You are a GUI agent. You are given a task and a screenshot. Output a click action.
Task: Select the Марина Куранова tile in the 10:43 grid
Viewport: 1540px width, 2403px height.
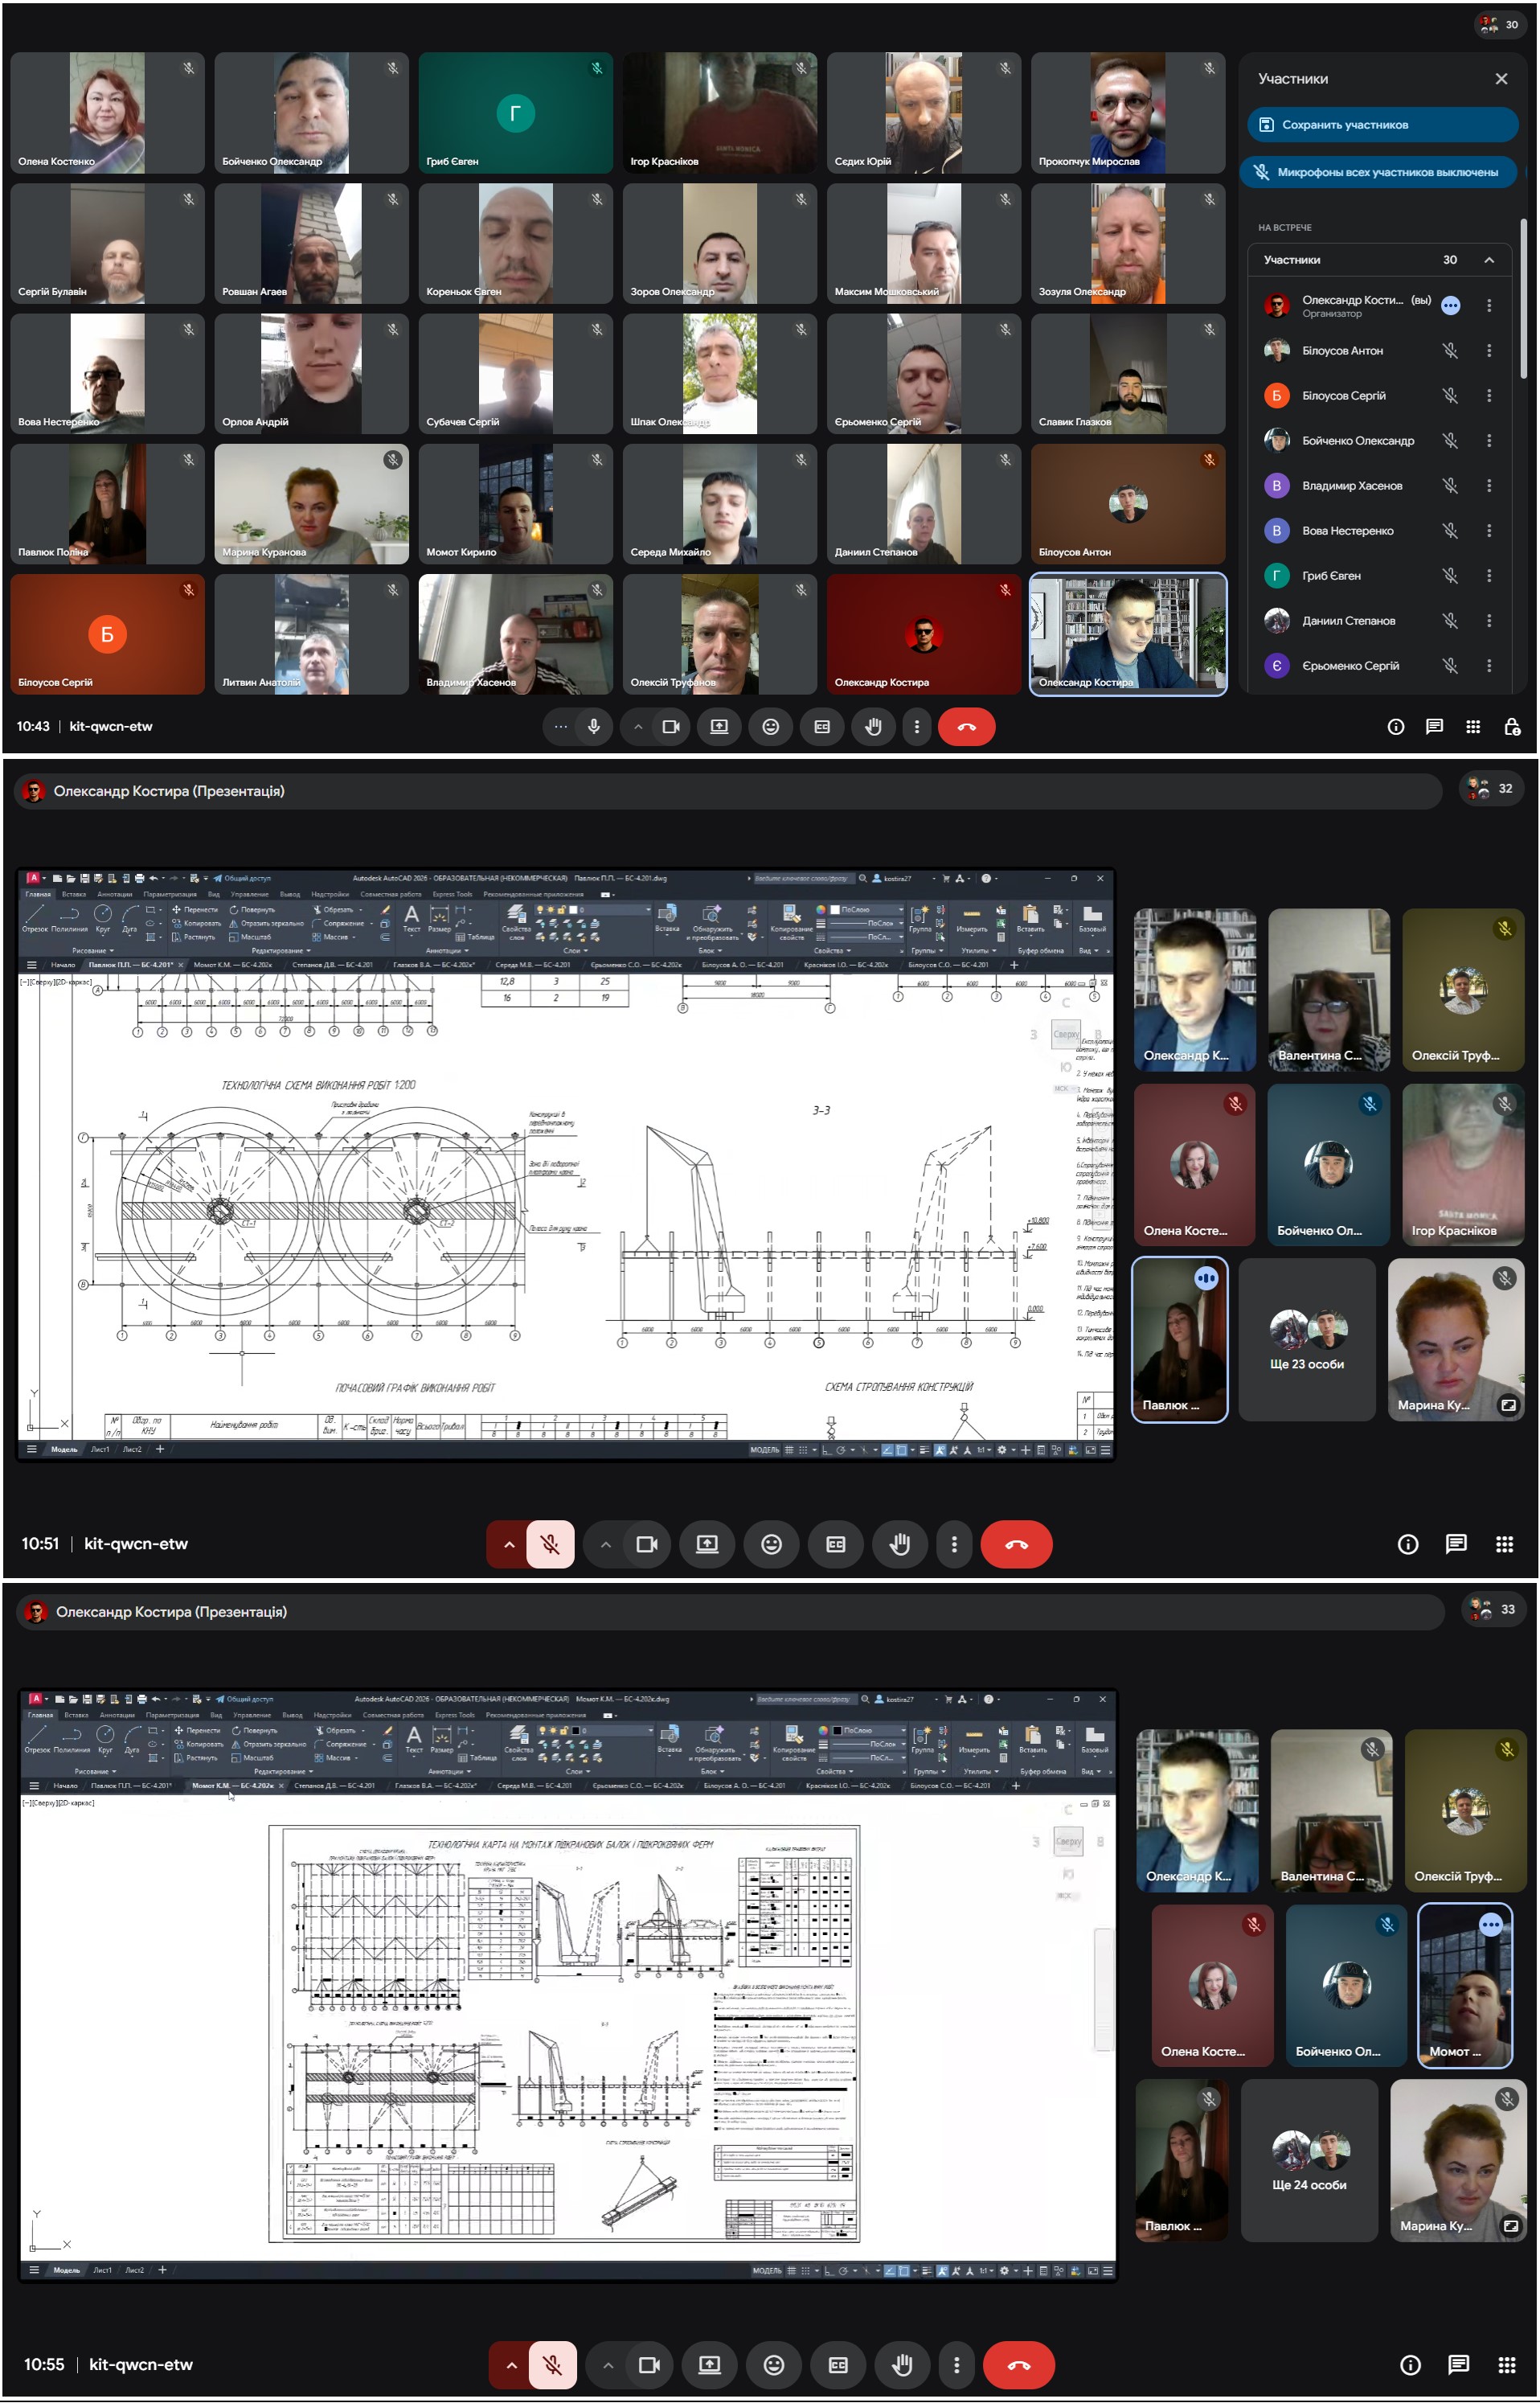click(x=311, y=504)
